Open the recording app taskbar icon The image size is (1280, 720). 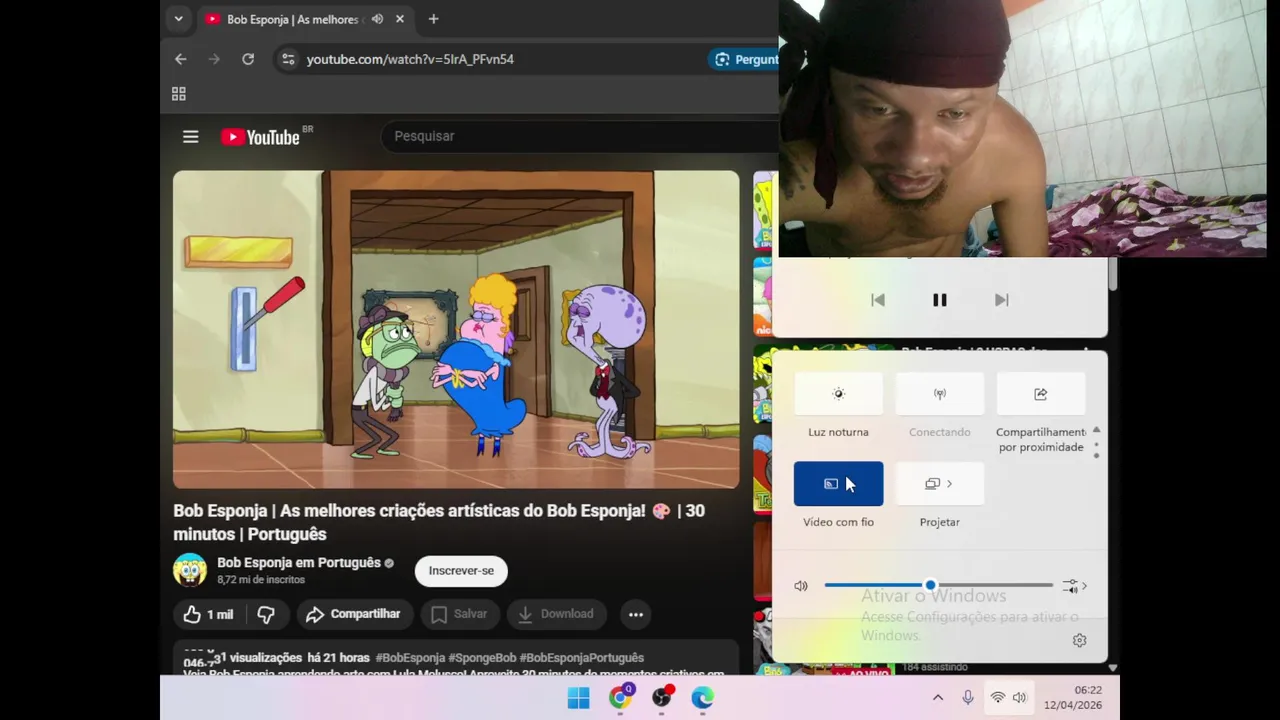(x=662, y=698)
